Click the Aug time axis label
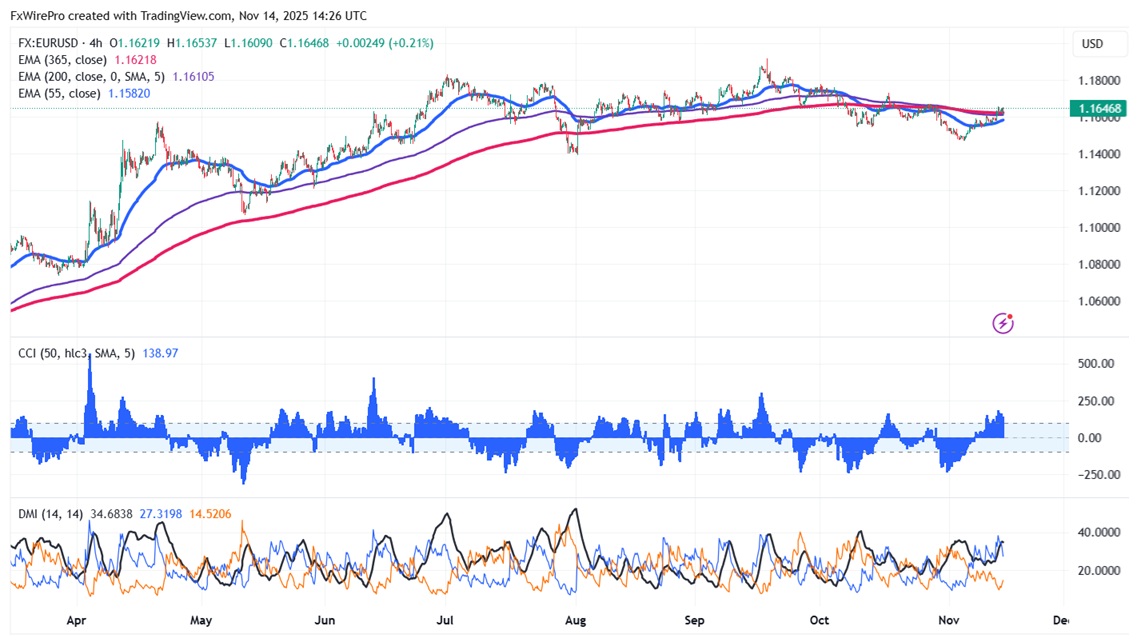The height and width of the screenshot is (637, 1129). click(575, 620)
